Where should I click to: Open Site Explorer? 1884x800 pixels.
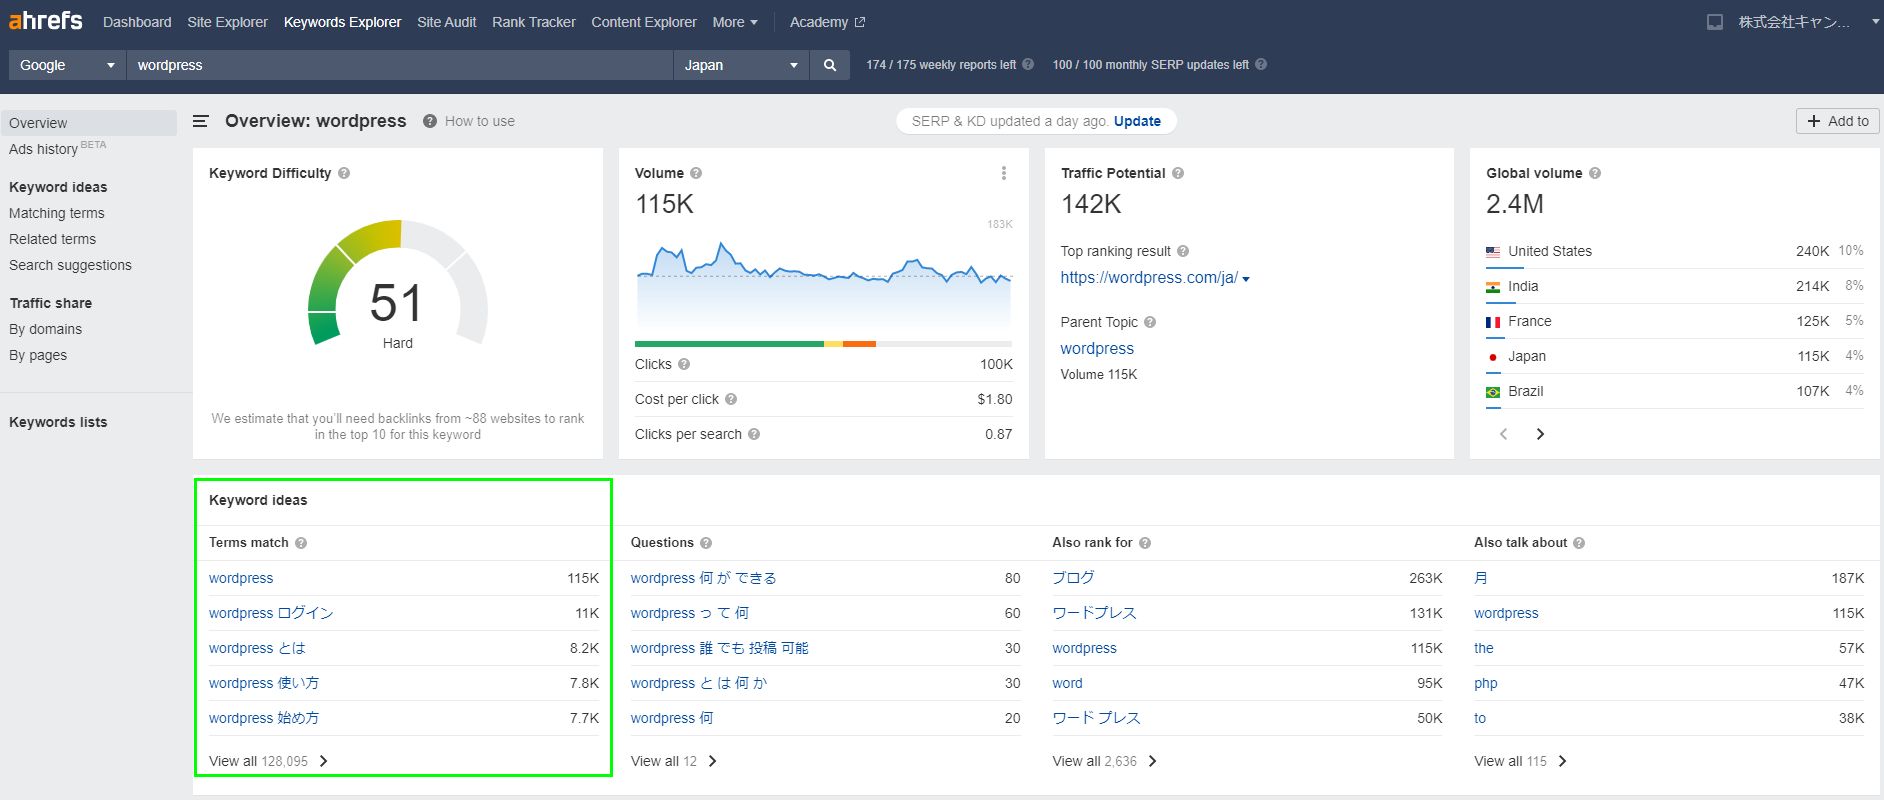pos(227,22)
